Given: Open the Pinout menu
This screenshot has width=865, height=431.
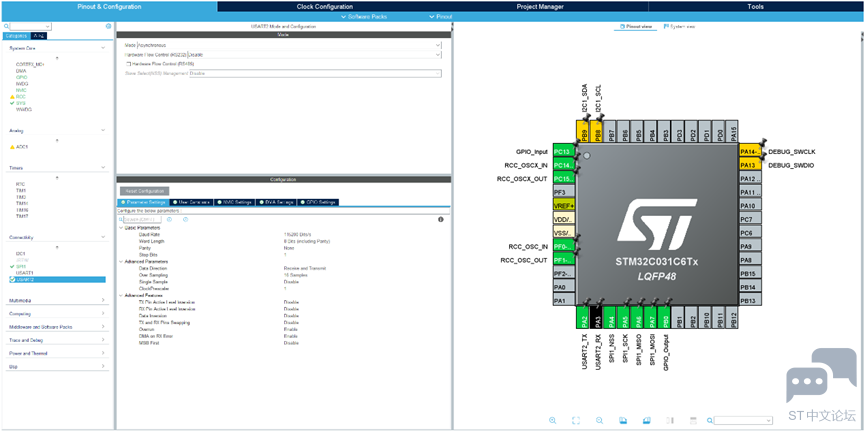Looking at the screenshot, I should click(441, 17).
